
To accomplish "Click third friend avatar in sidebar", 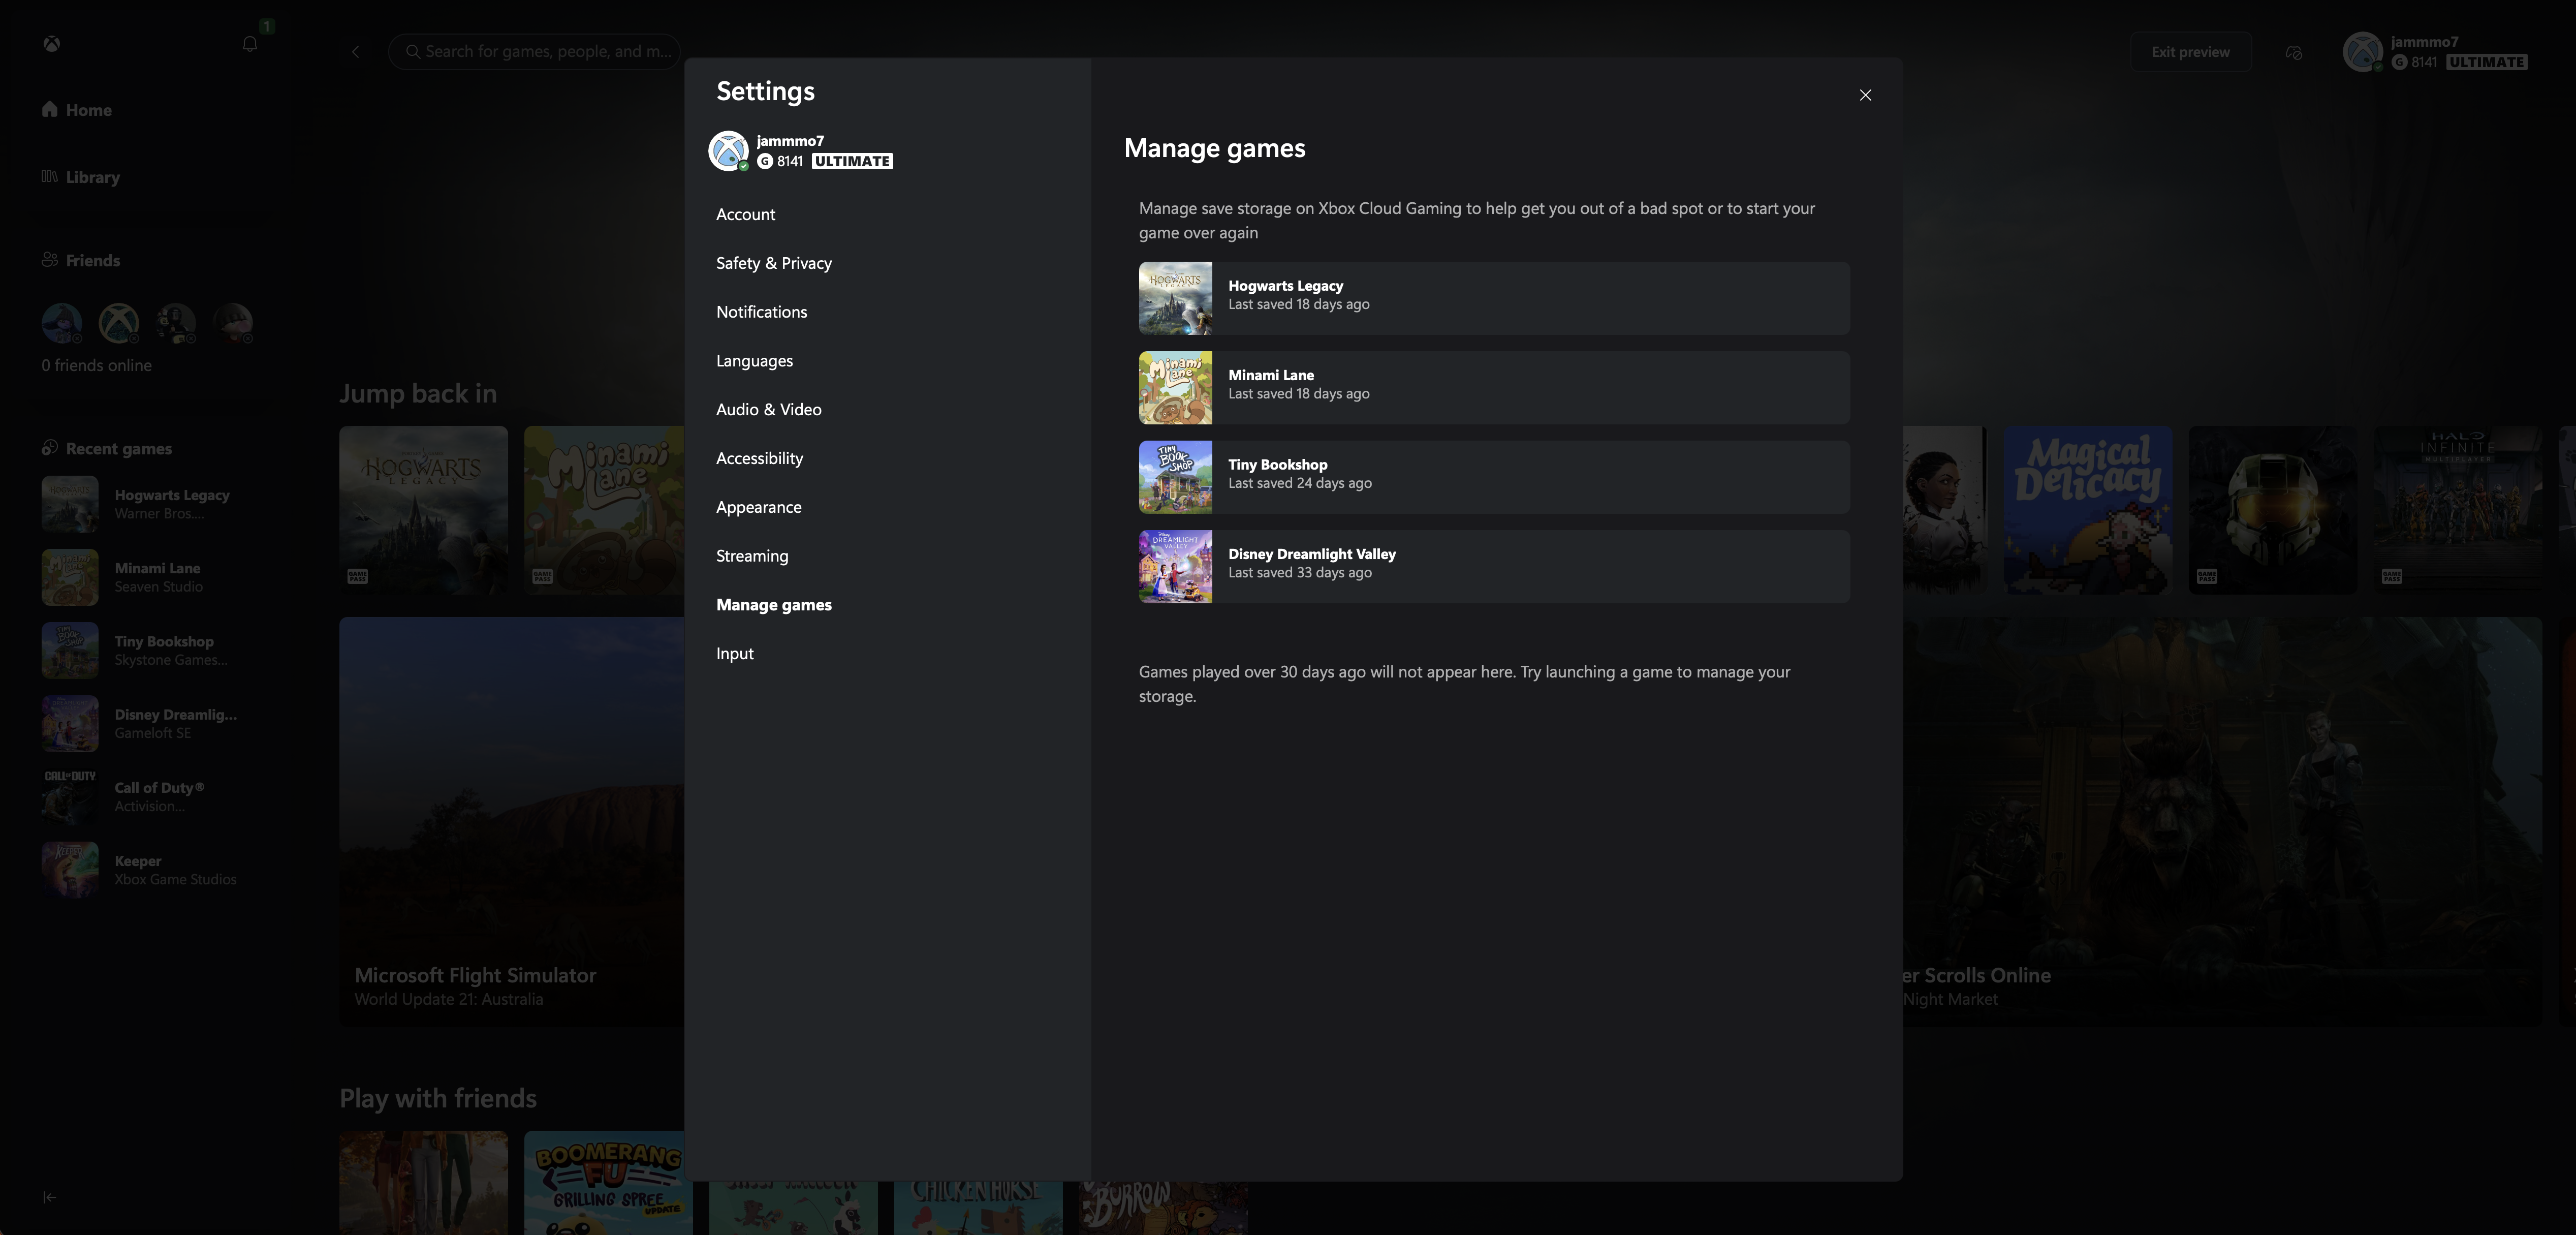I will (176, 323).
